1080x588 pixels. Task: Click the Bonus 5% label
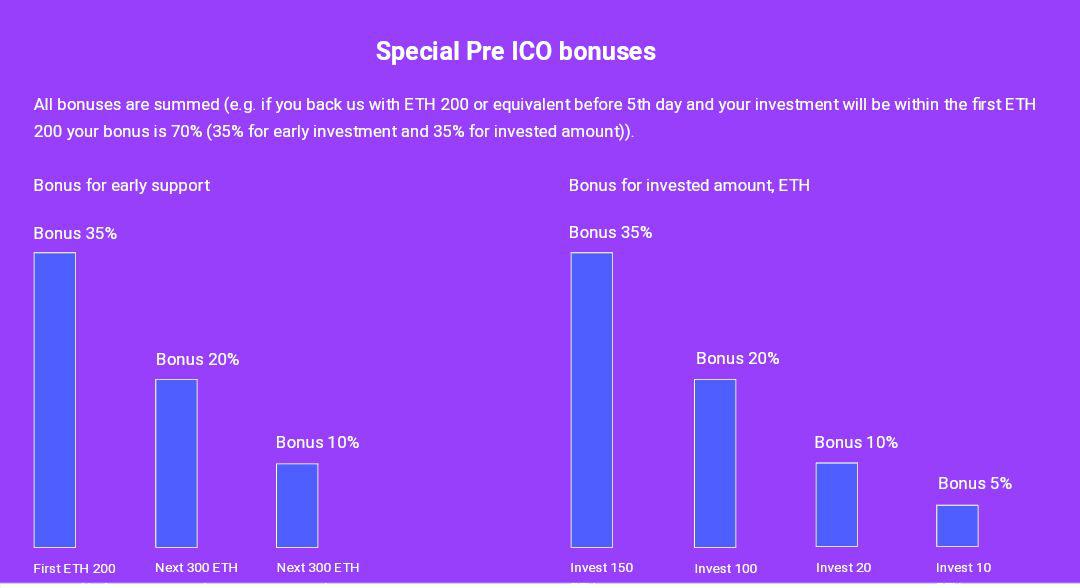tap(975, 483)
